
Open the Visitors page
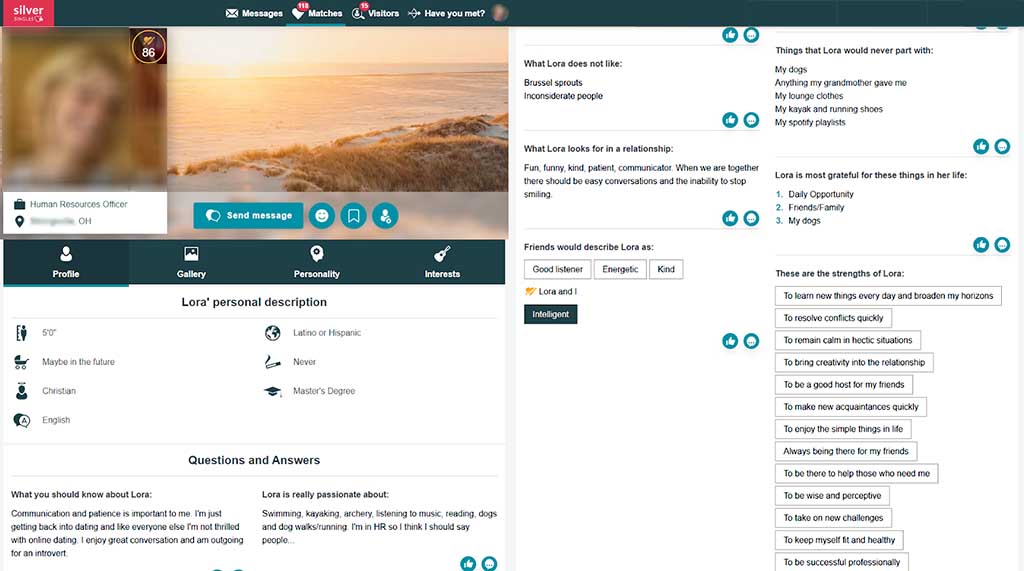pos(376,13)
